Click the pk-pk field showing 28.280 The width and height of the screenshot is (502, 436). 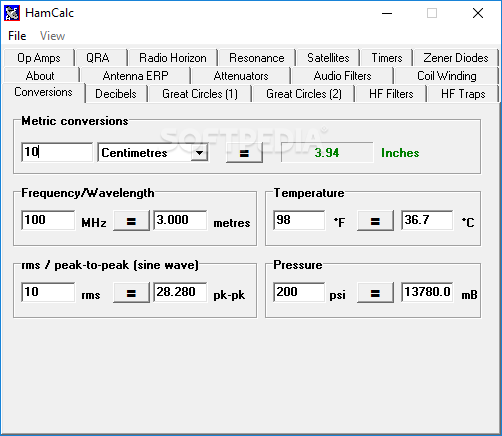(180, 292)
